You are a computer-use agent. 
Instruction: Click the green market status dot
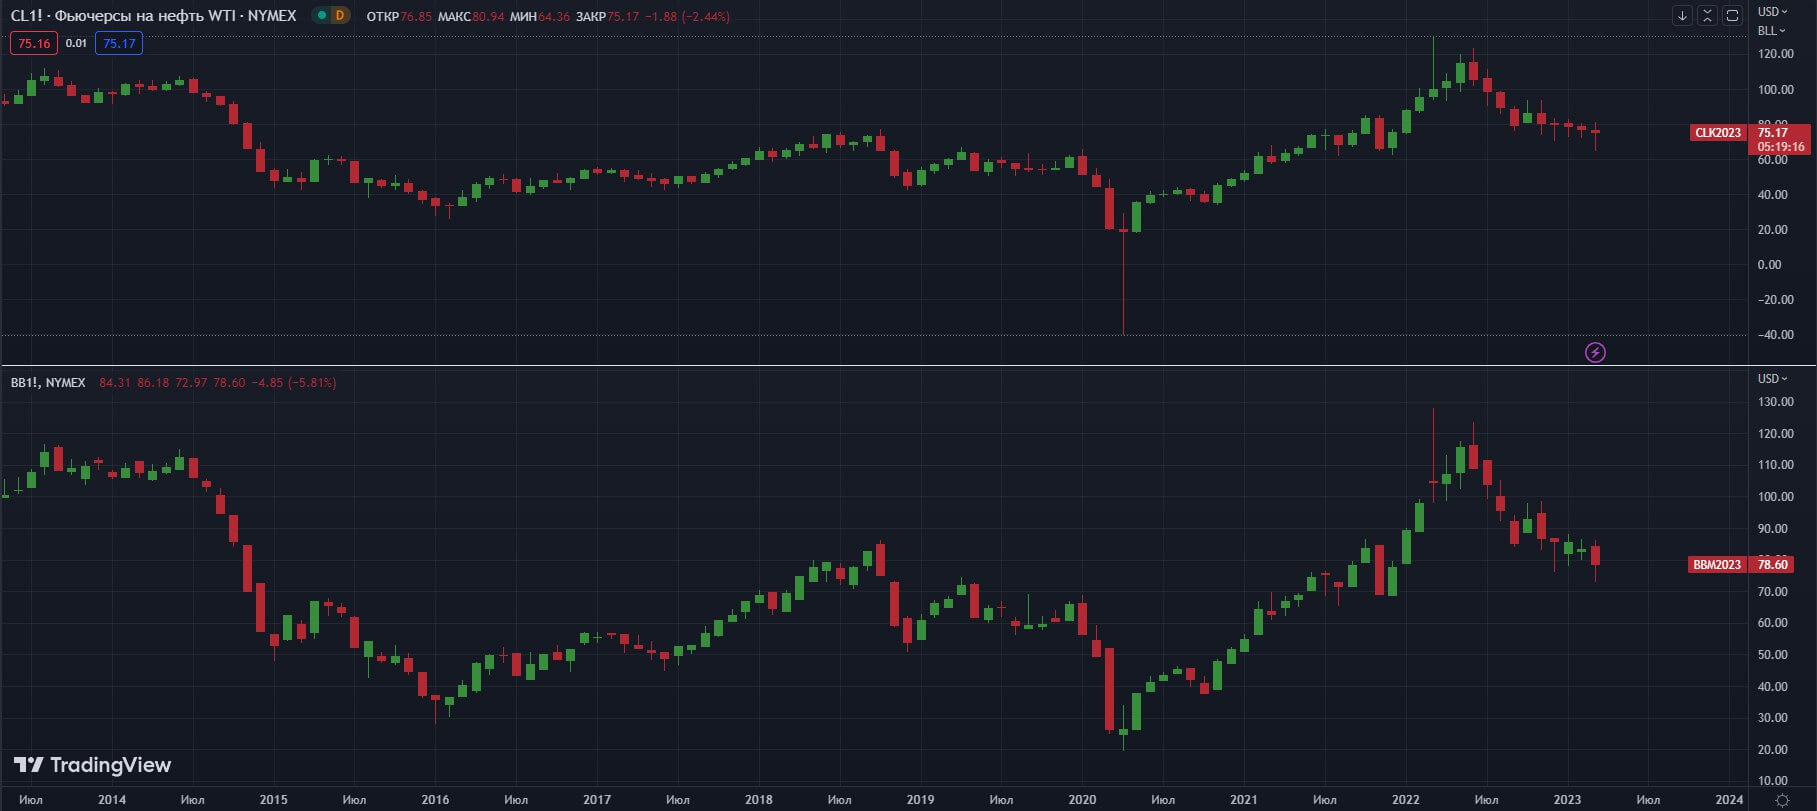[x=321, y=16]
